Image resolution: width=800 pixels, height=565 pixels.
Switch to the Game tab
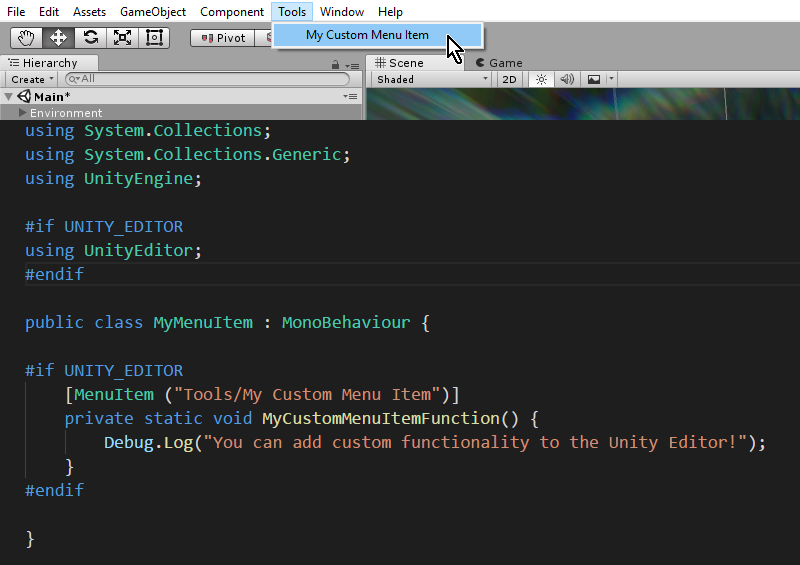tap(499, 63)
